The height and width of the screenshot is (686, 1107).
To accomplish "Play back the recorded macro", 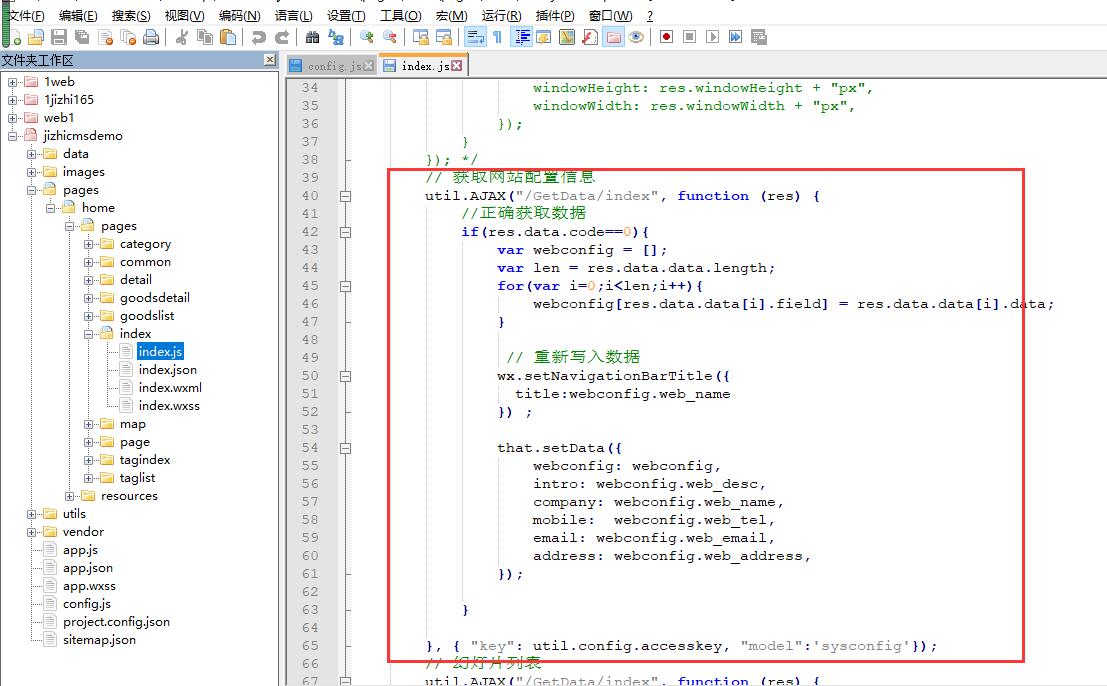I will coord(712,37).
